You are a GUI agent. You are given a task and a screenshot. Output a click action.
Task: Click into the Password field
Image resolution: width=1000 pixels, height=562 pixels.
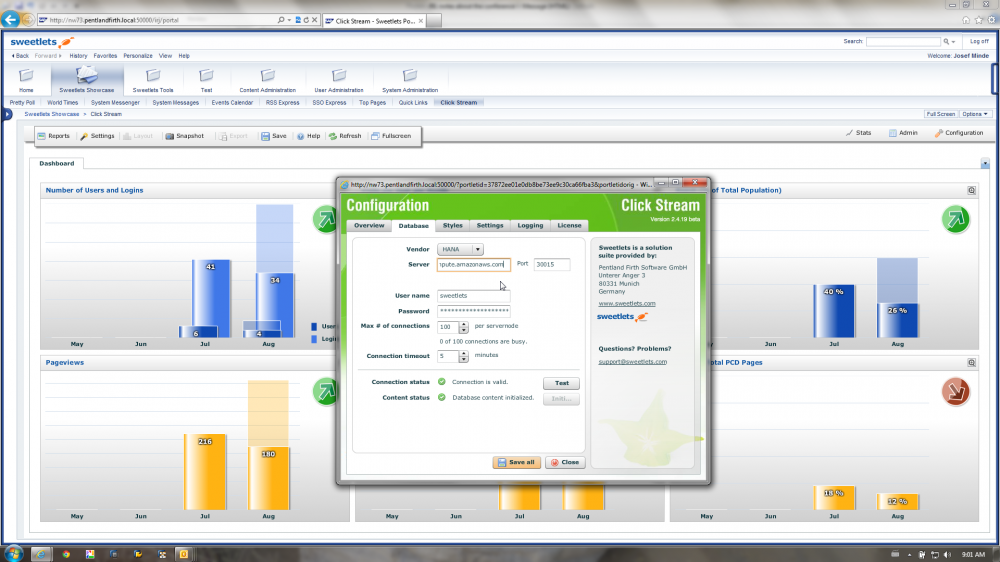474,311
